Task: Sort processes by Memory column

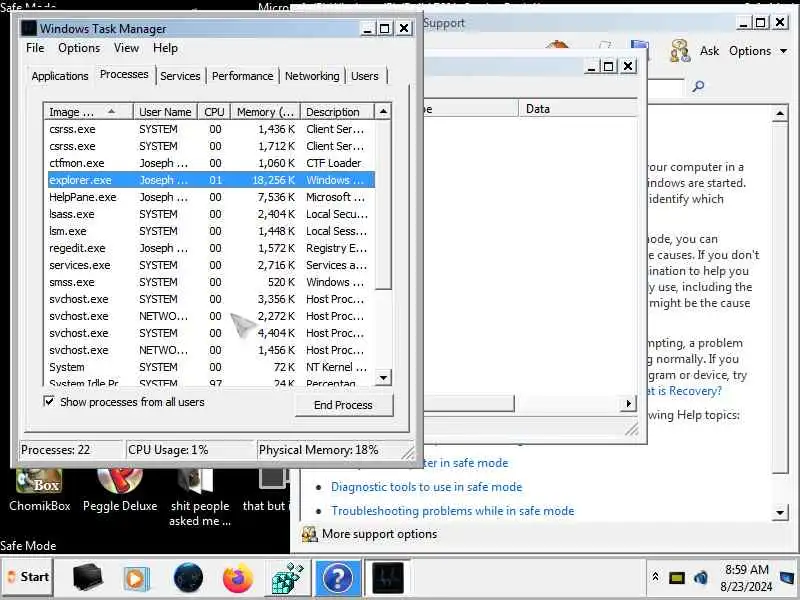Action: [265, 112]
